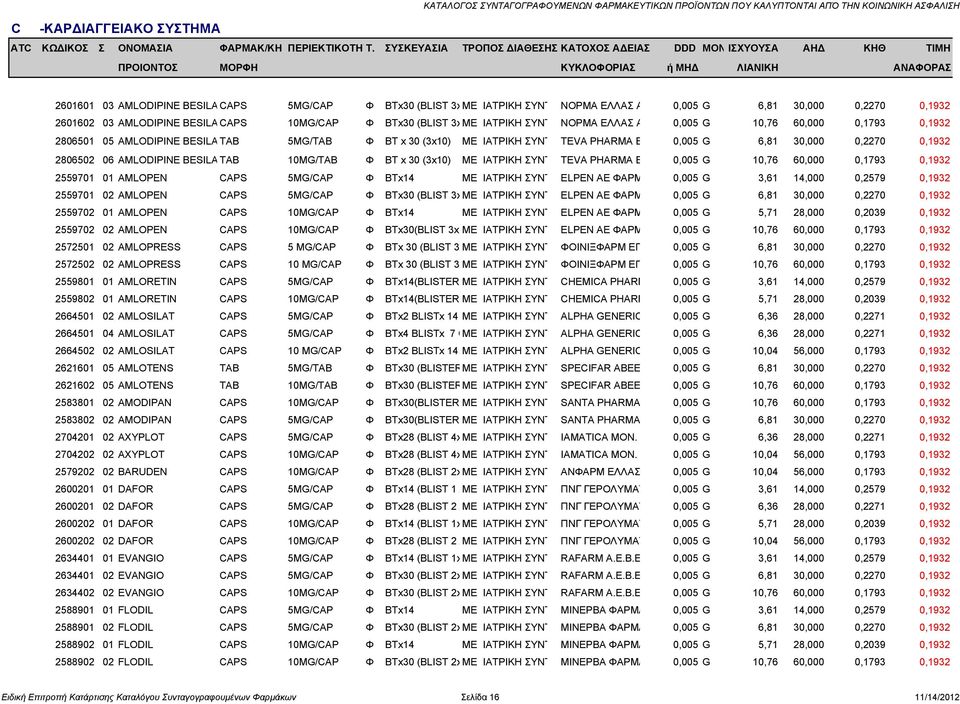Click IAMATICA MON. holder in row 2704201
This screenshot has height=704, width=960.
click(599, 437)
